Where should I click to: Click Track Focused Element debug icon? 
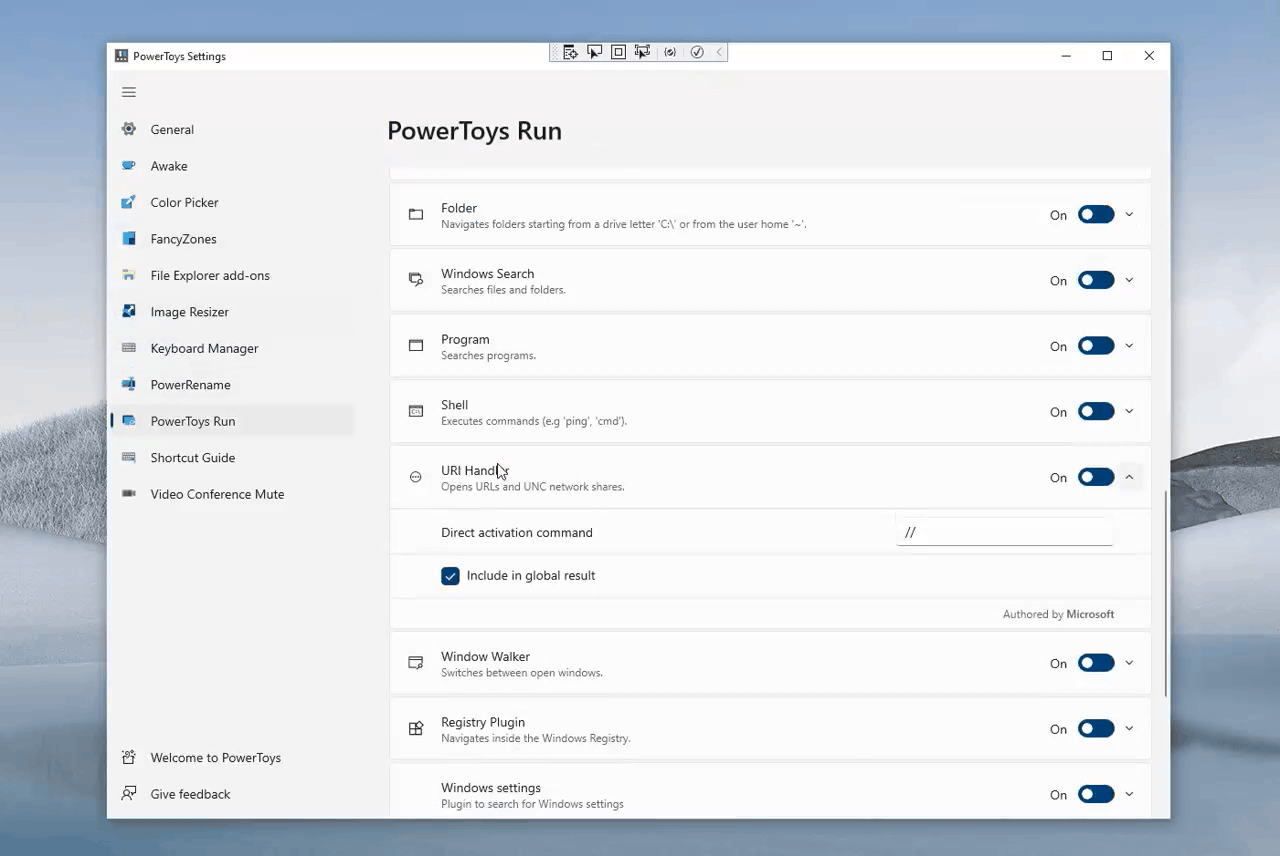pyautogui.click(x=642, y=52)
